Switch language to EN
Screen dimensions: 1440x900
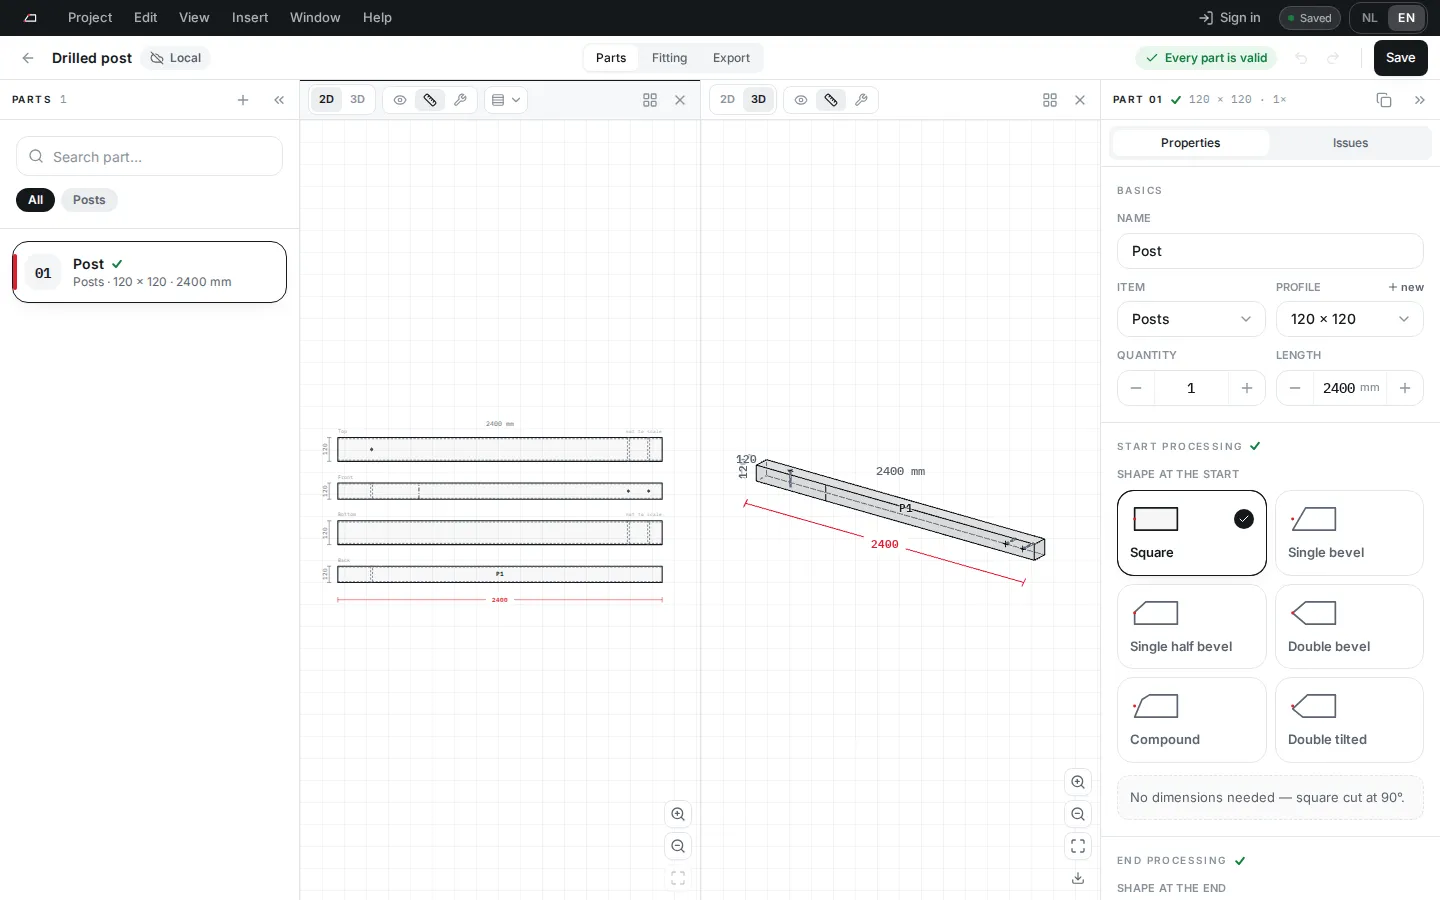tap(1406, 18)
